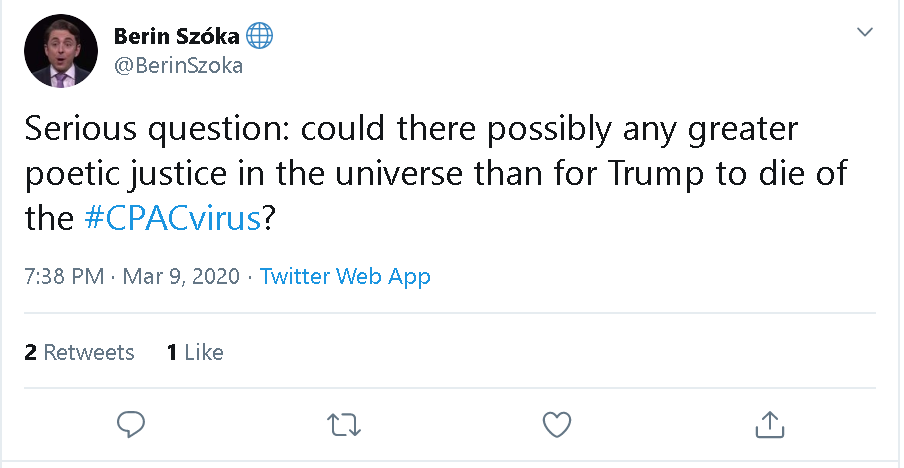
Task: Reply to the tweet via speech bubble icon
Action: click(131, 424)
